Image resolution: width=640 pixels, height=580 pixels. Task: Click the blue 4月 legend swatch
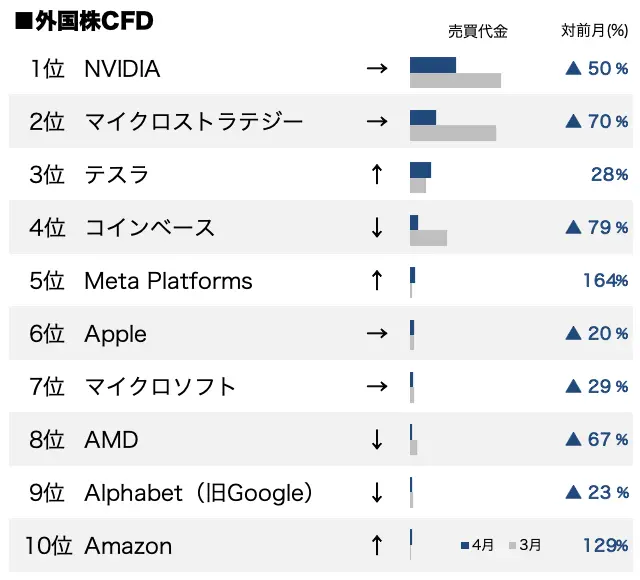tap(465, 545)
